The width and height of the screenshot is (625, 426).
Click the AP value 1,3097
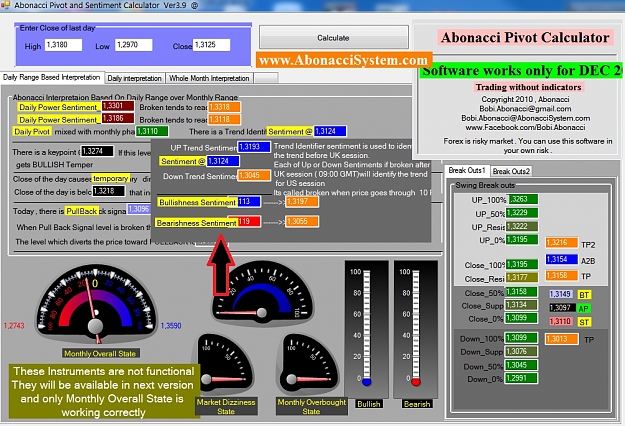coord(562,308)
